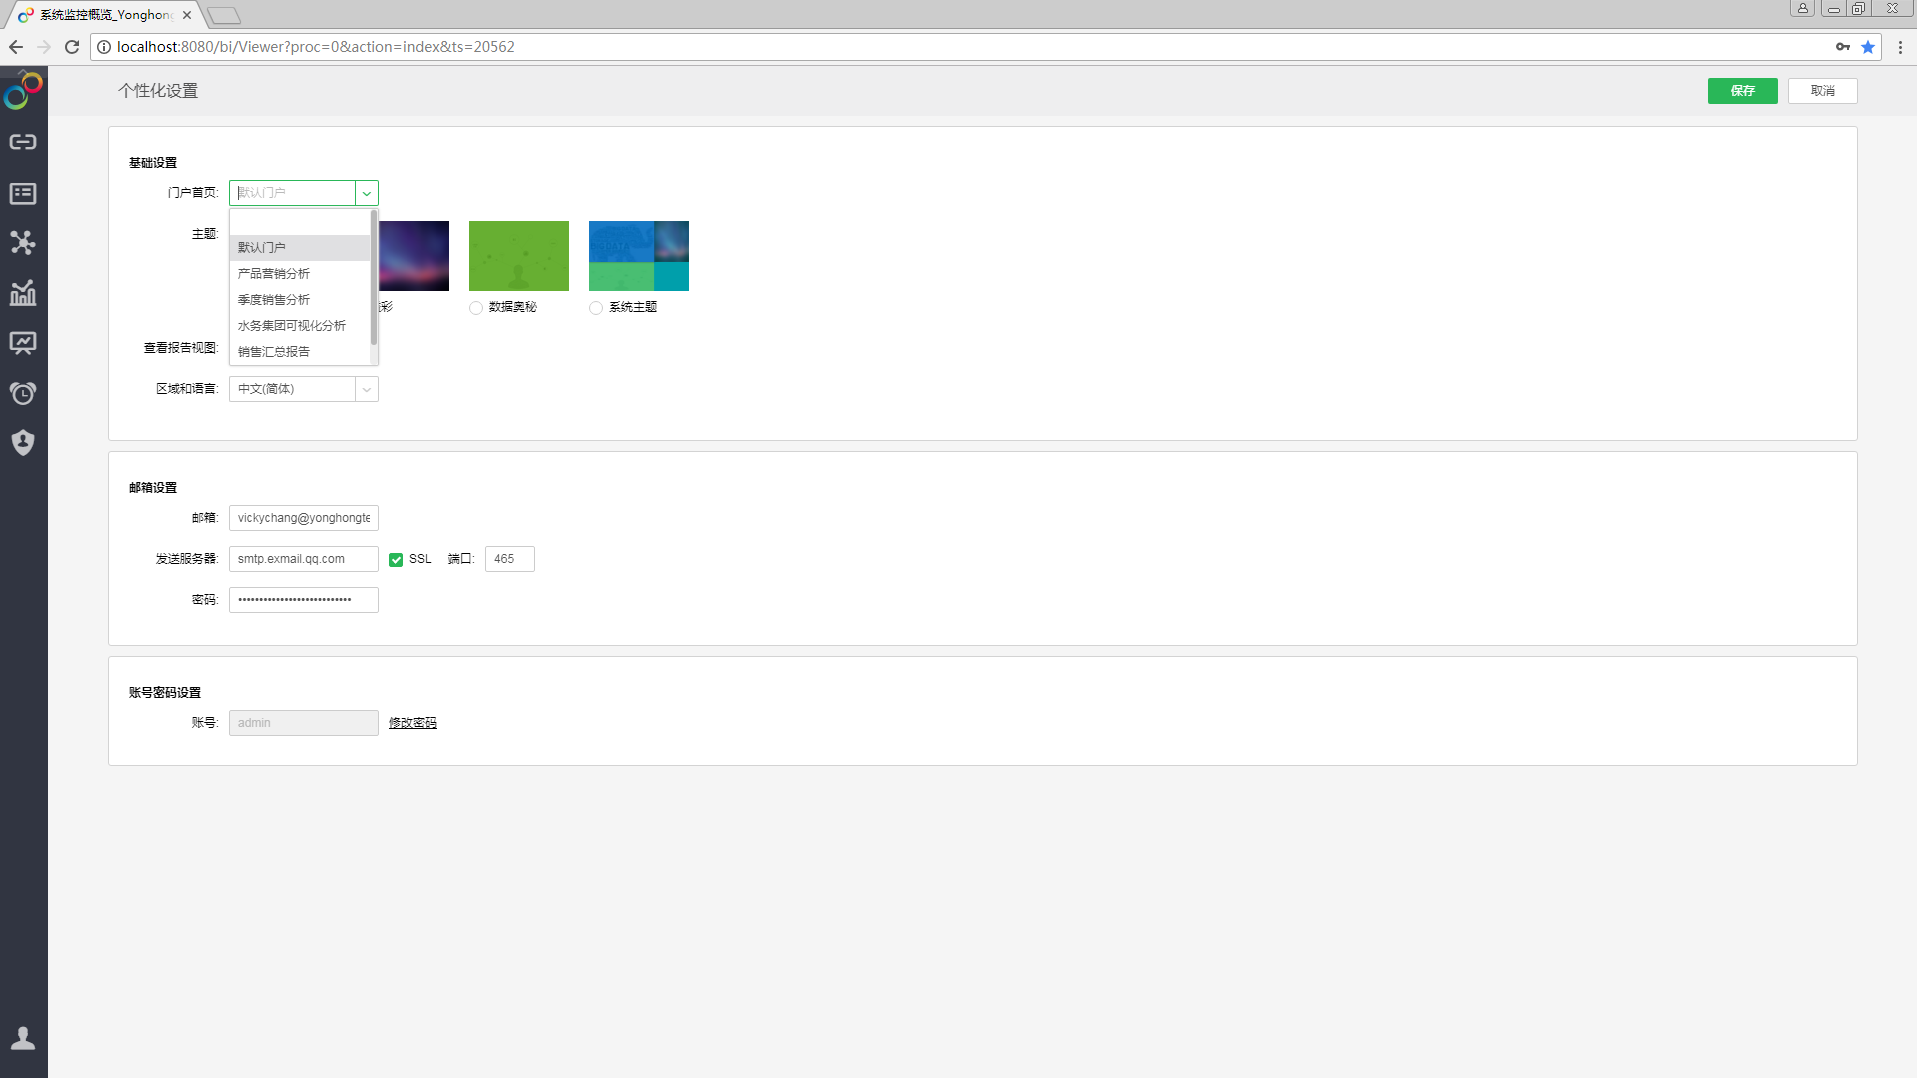Choose 销售汇总报告 from the dropdown list
Screen dimensions: 1917x1078
click(300, 351)
